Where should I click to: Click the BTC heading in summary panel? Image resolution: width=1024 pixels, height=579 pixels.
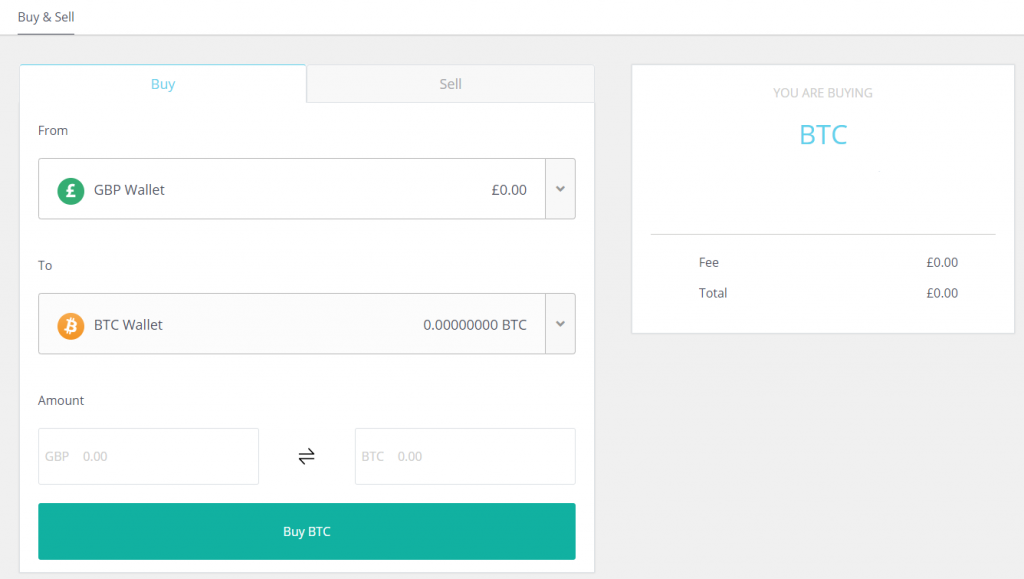[823, 135]
